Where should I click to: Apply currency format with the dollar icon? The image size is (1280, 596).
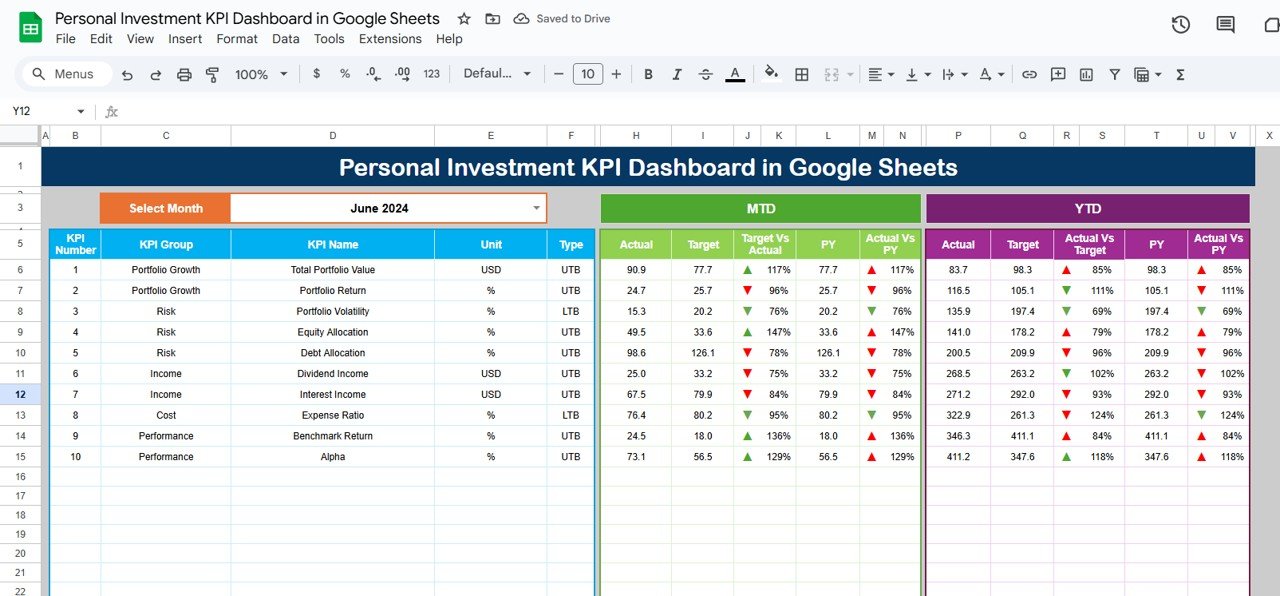tap(316, 74)
